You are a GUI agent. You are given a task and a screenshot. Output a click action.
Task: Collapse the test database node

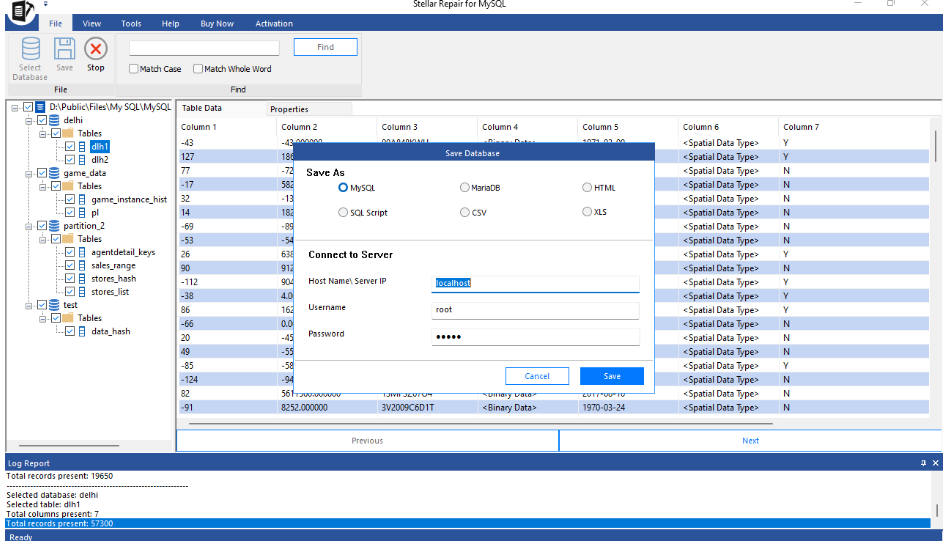click(28, 305)
